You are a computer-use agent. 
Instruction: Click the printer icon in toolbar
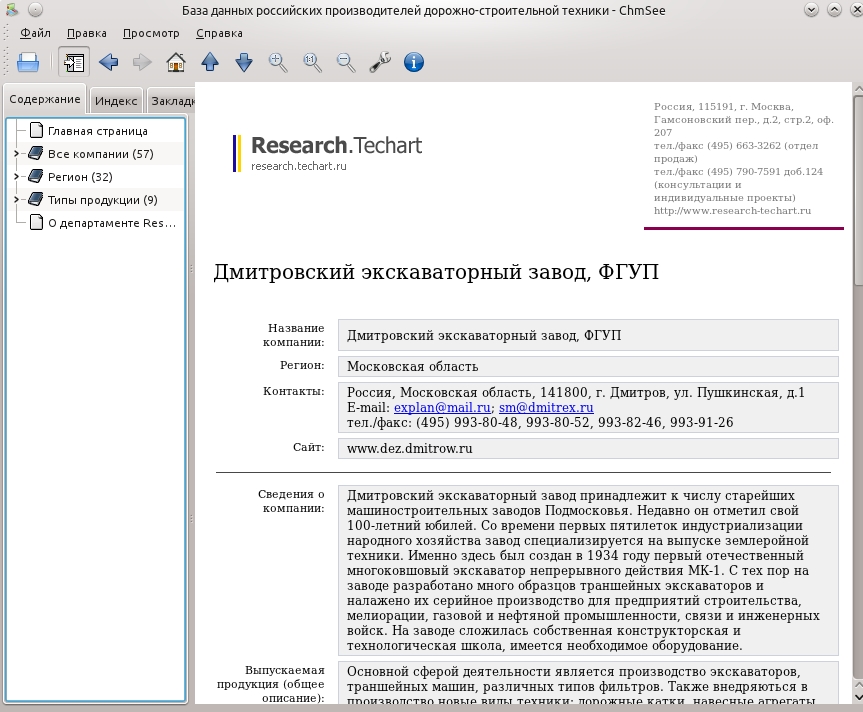click(28, 62)
